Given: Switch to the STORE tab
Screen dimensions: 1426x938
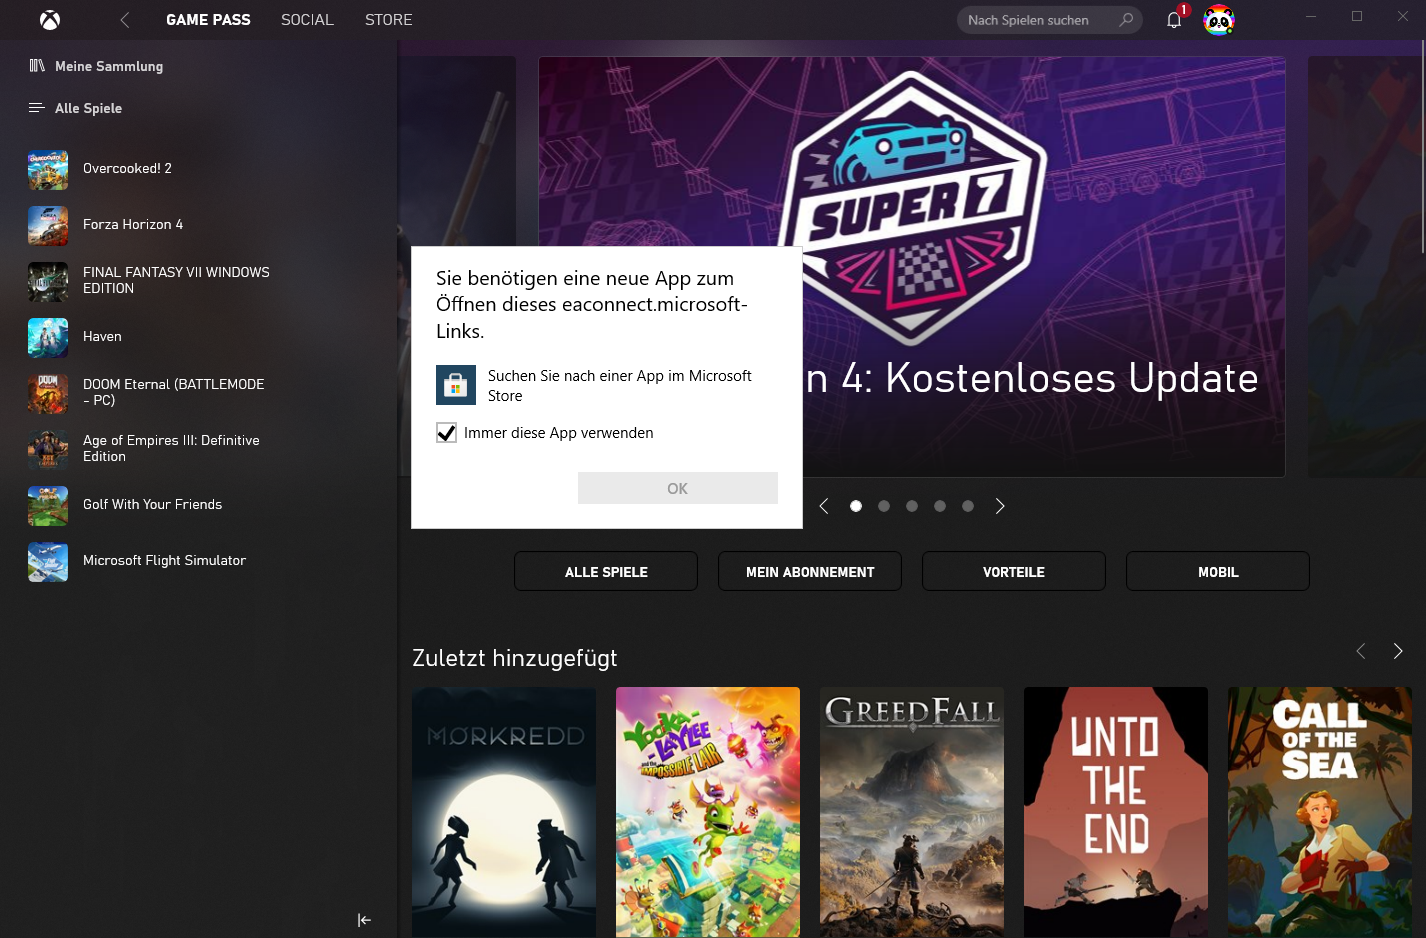Looking at the screenshot, I should [389, 20].
